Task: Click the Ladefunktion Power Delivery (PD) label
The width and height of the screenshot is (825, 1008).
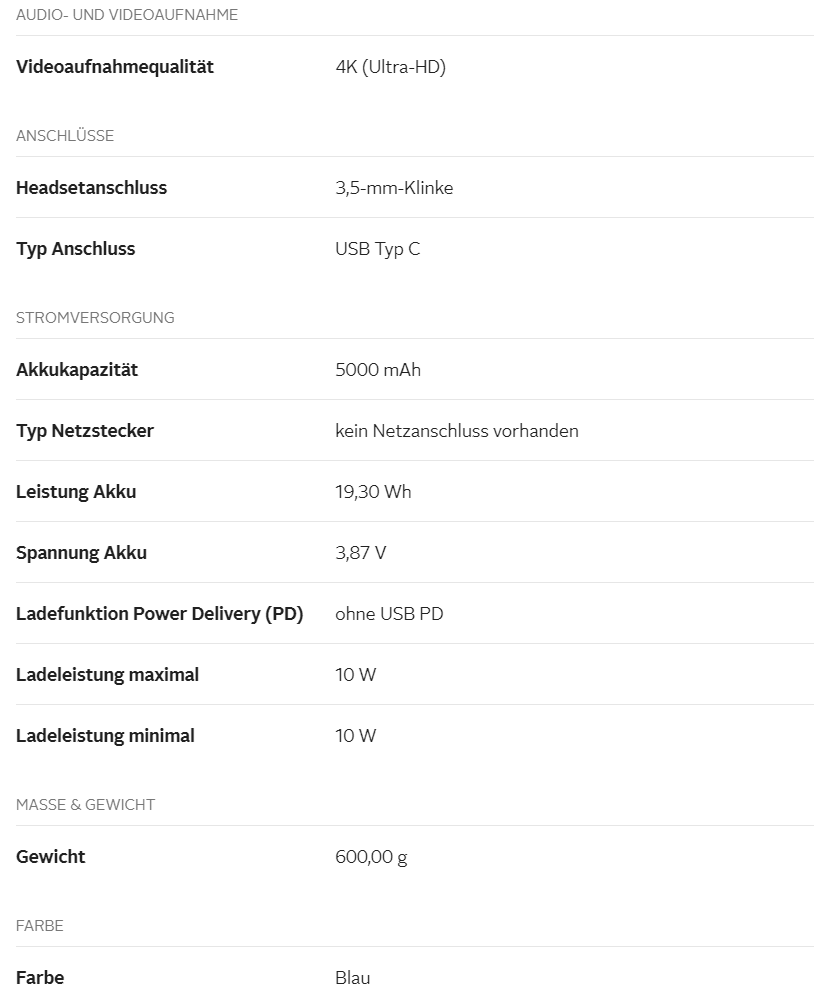Action: (x=159, y=614)
